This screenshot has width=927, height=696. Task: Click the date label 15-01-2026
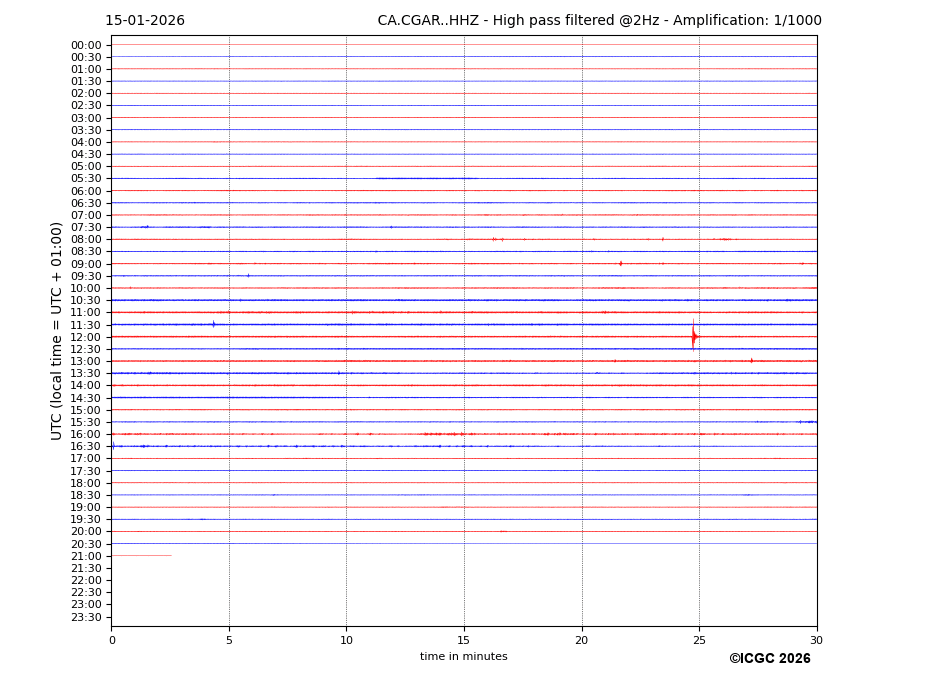[x=145, y=21]
